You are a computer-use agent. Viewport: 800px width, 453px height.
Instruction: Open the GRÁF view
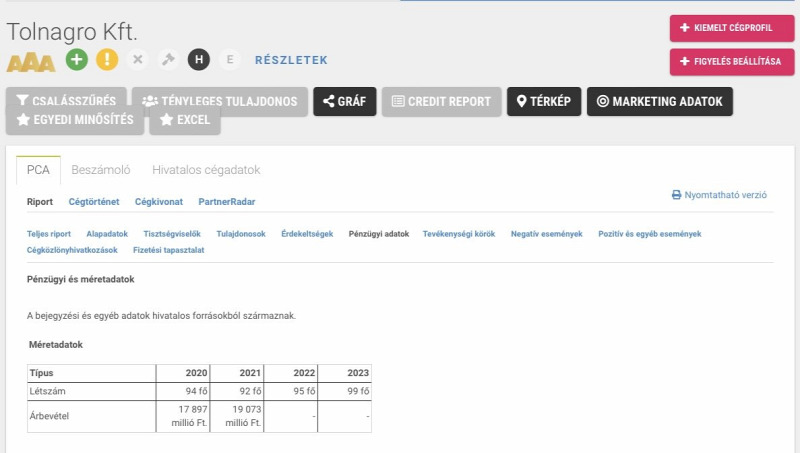point(345,102)
